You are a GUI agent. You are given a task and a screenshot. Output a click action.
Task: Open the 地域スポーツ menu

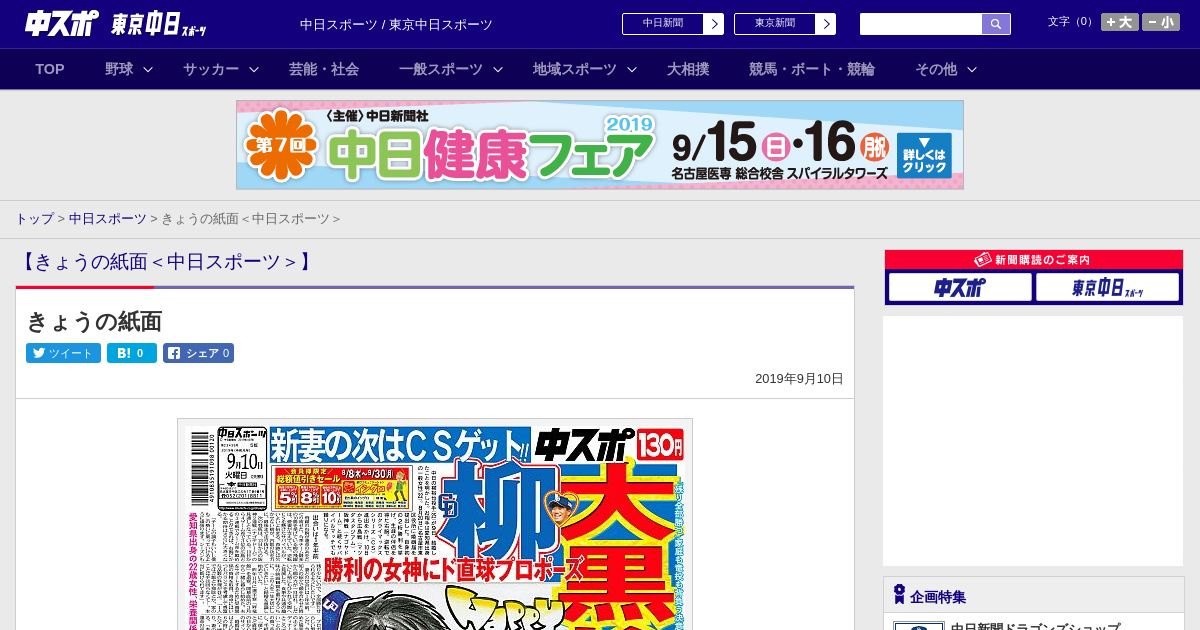(575, 69)
